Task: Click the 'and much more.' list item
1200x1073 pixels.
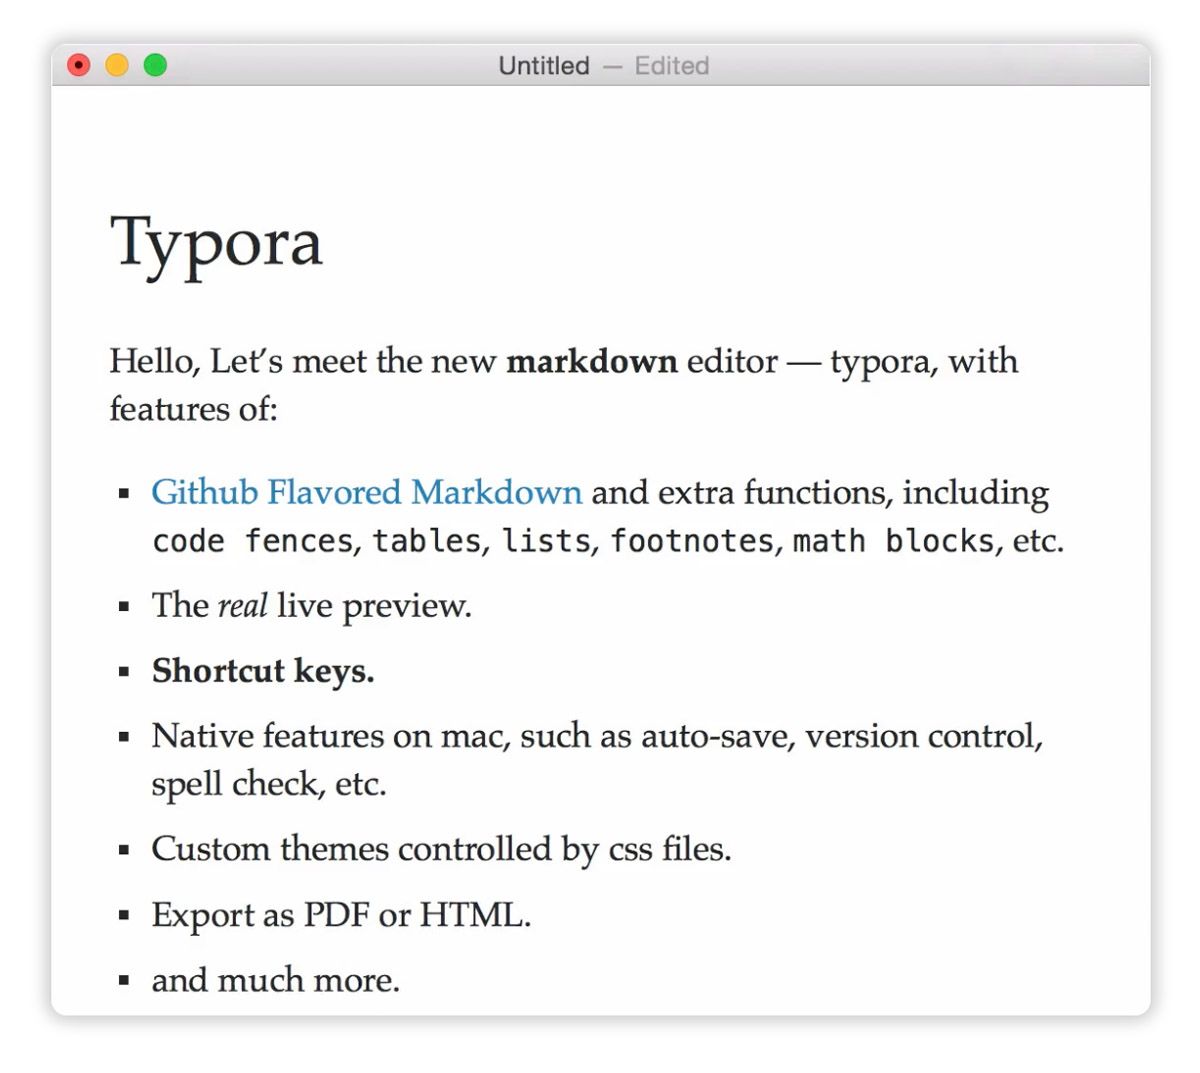Action: click(275, 980)
